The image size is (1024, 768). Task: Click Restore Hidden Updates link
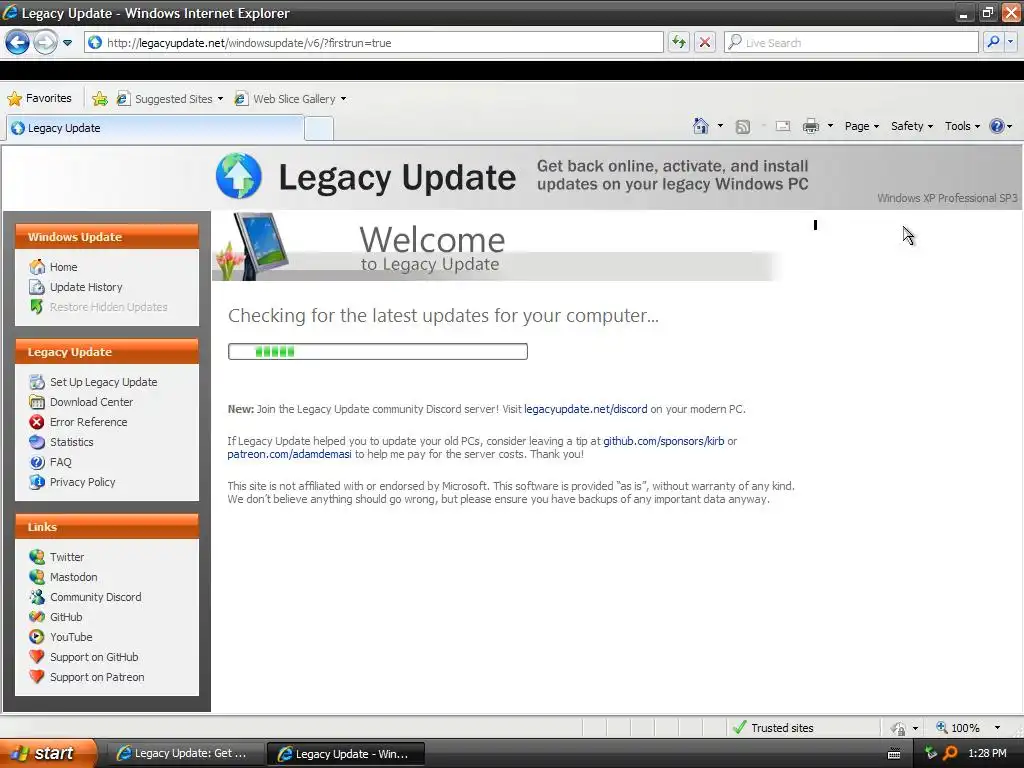[x=108, y=307]
